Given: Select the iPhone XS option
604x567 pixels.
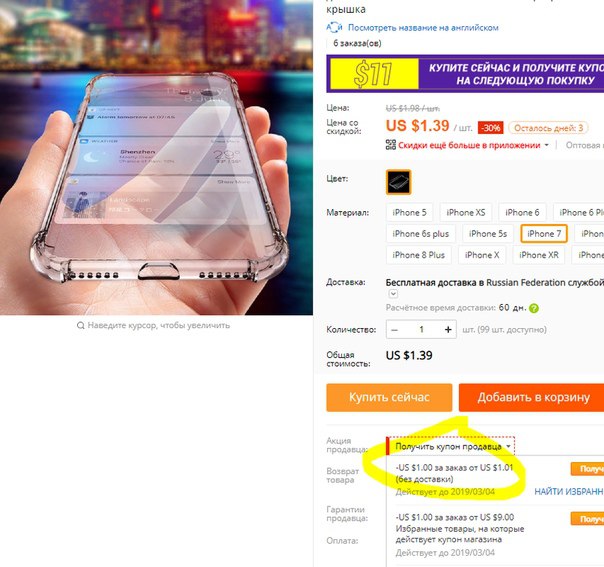Looking at the screenshot, I should tap(466, 212).
